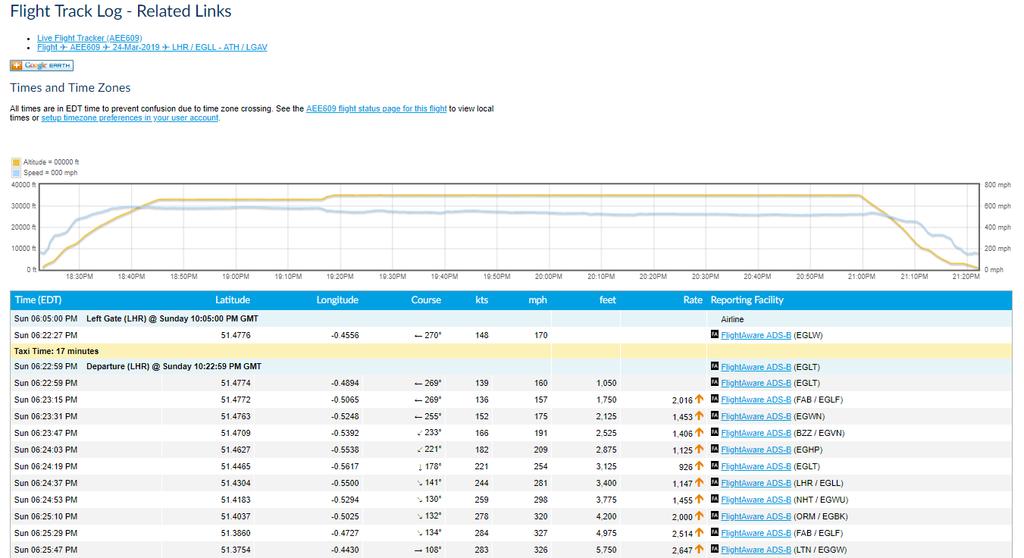Open FlightAware ADS-B link for EGWN
The image size is (1024, 558).
(756, 416)
